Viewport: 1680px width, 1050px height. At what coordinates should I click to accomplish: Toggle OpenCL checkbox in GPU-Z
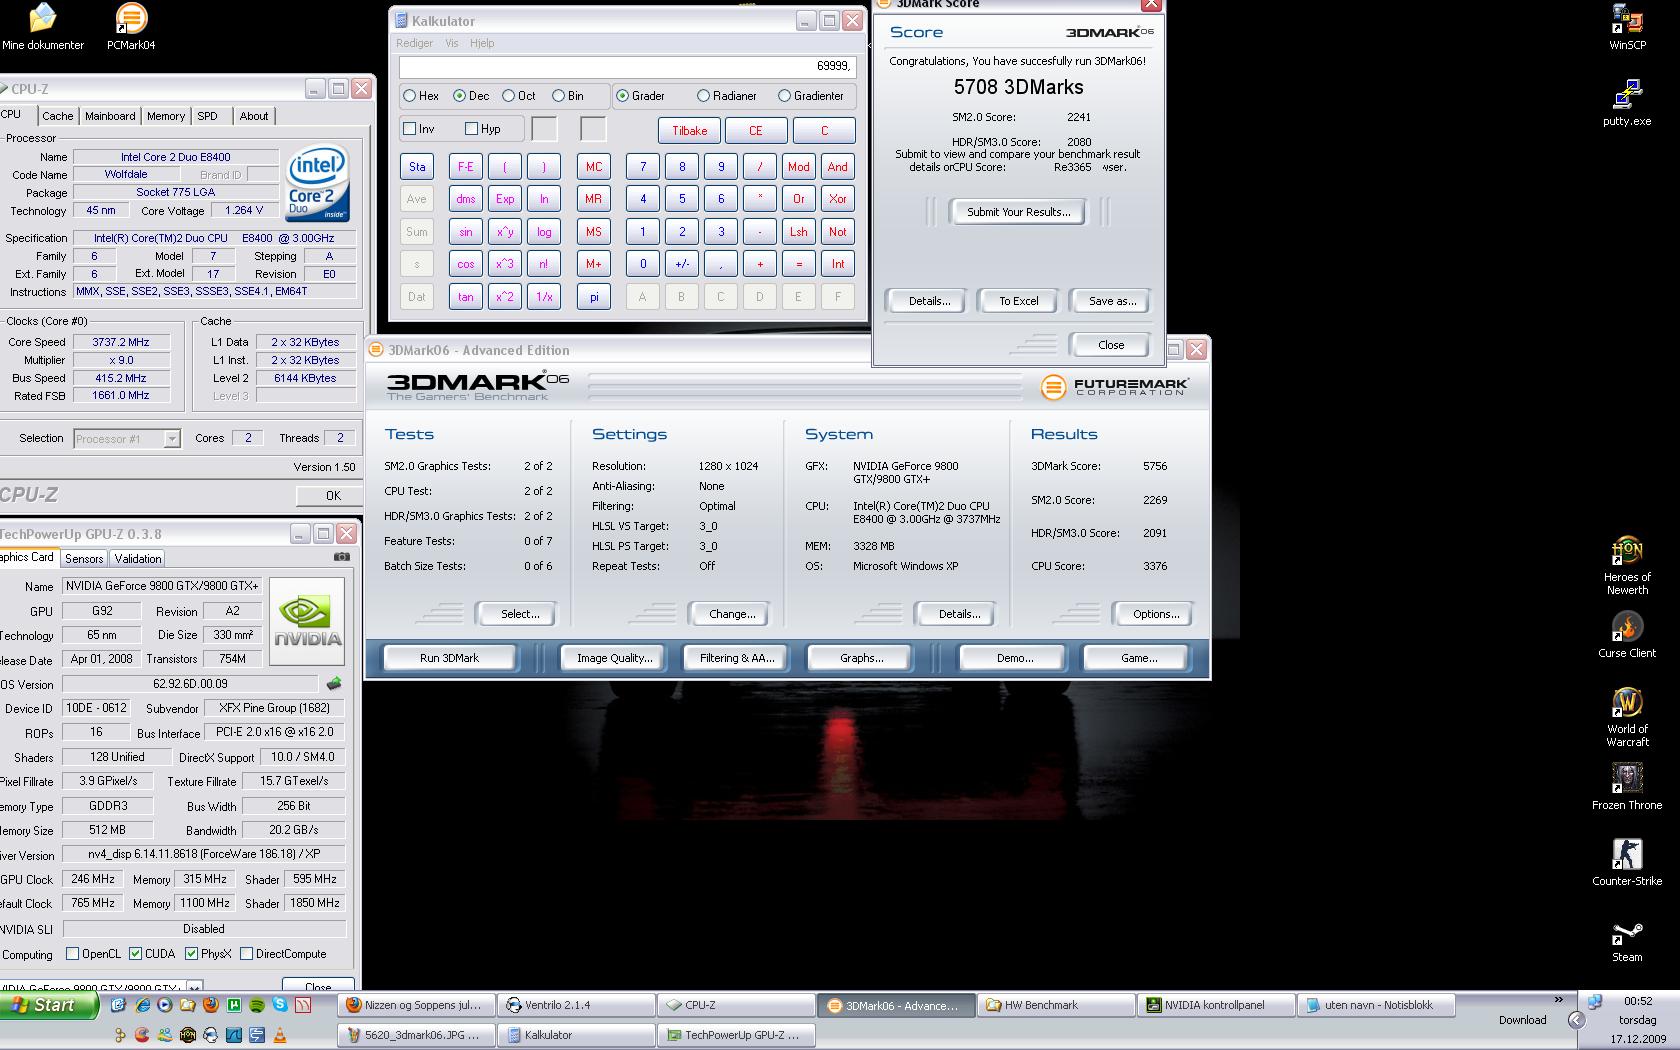point(72,954)
